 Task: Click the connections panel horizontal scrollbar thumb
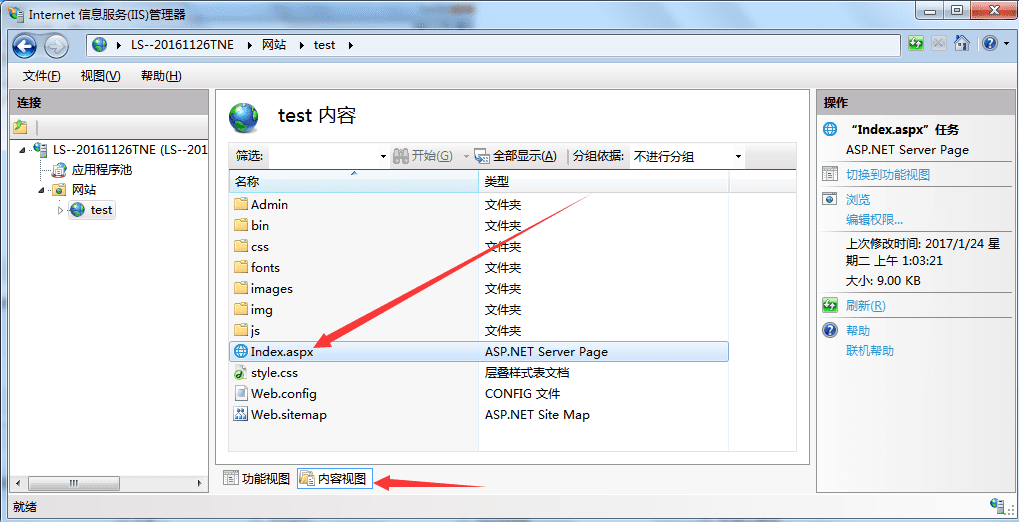point(73,484)
